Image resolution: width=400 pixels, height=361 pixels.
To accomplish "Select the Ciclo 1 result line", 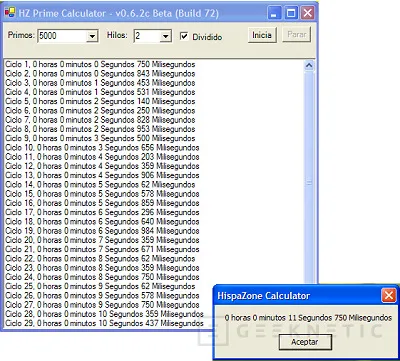I will (x=100, y=64).
